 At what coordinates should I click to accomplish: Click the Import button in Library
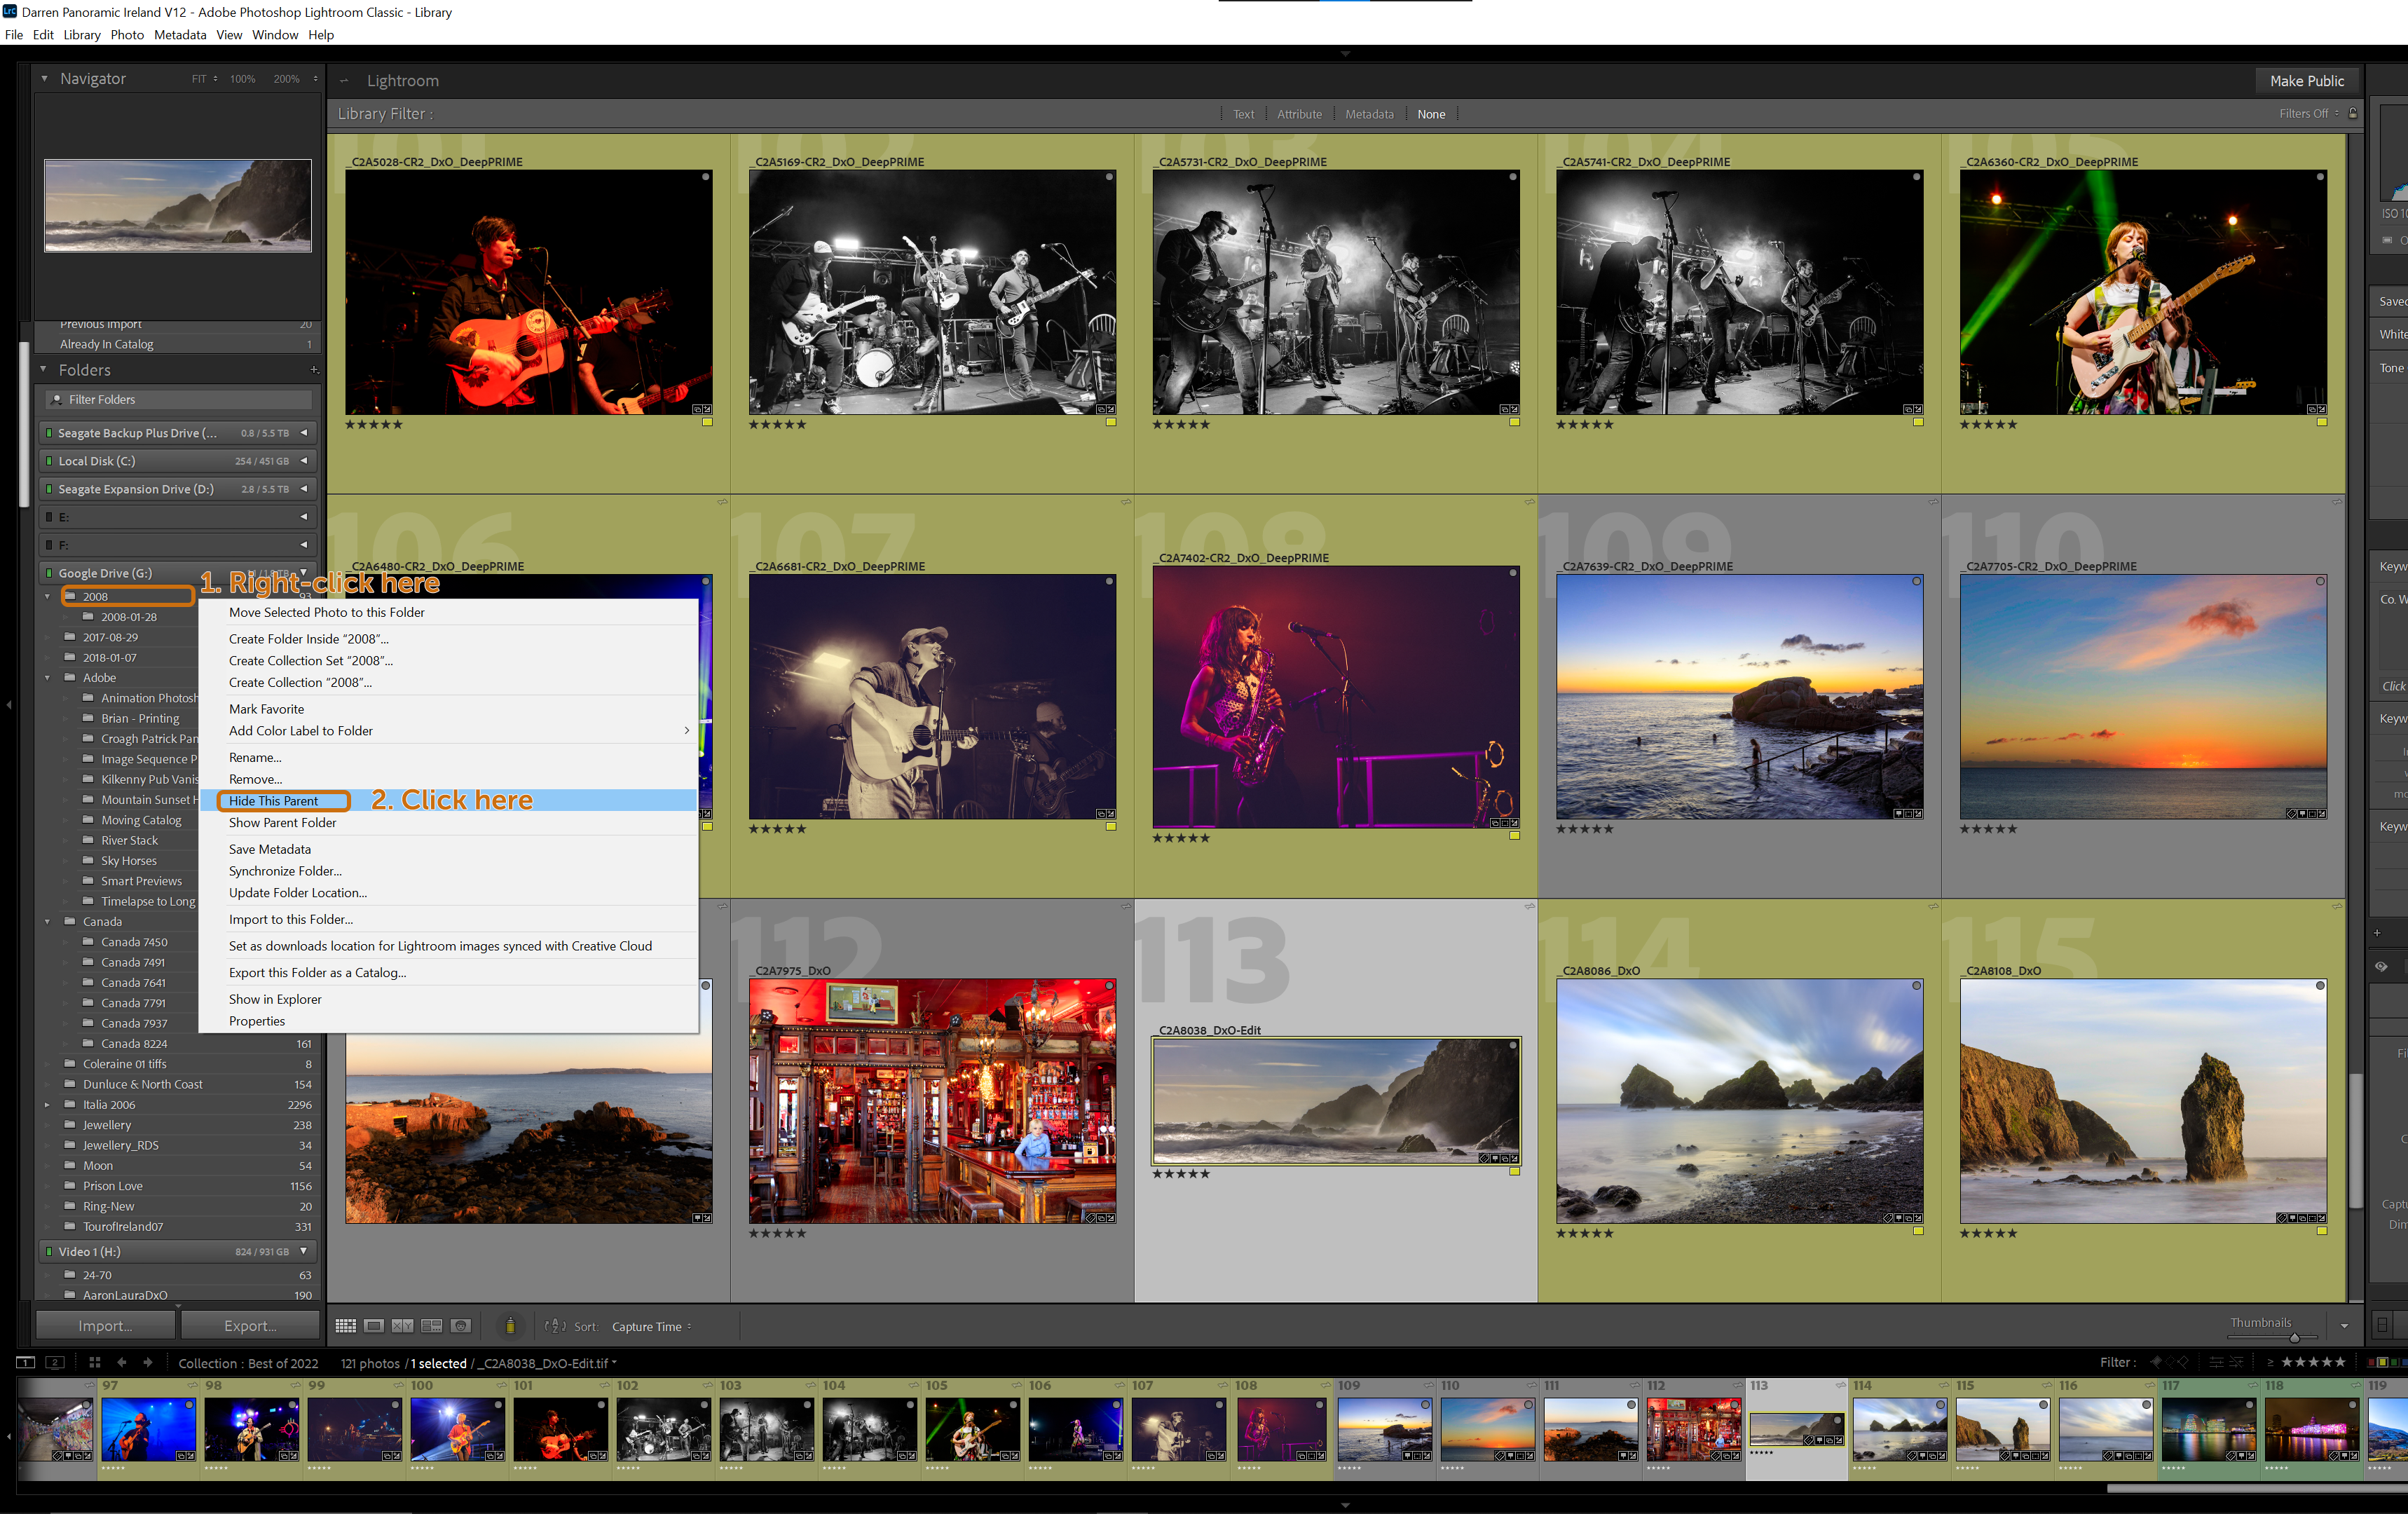click(x=108, y=1325)
